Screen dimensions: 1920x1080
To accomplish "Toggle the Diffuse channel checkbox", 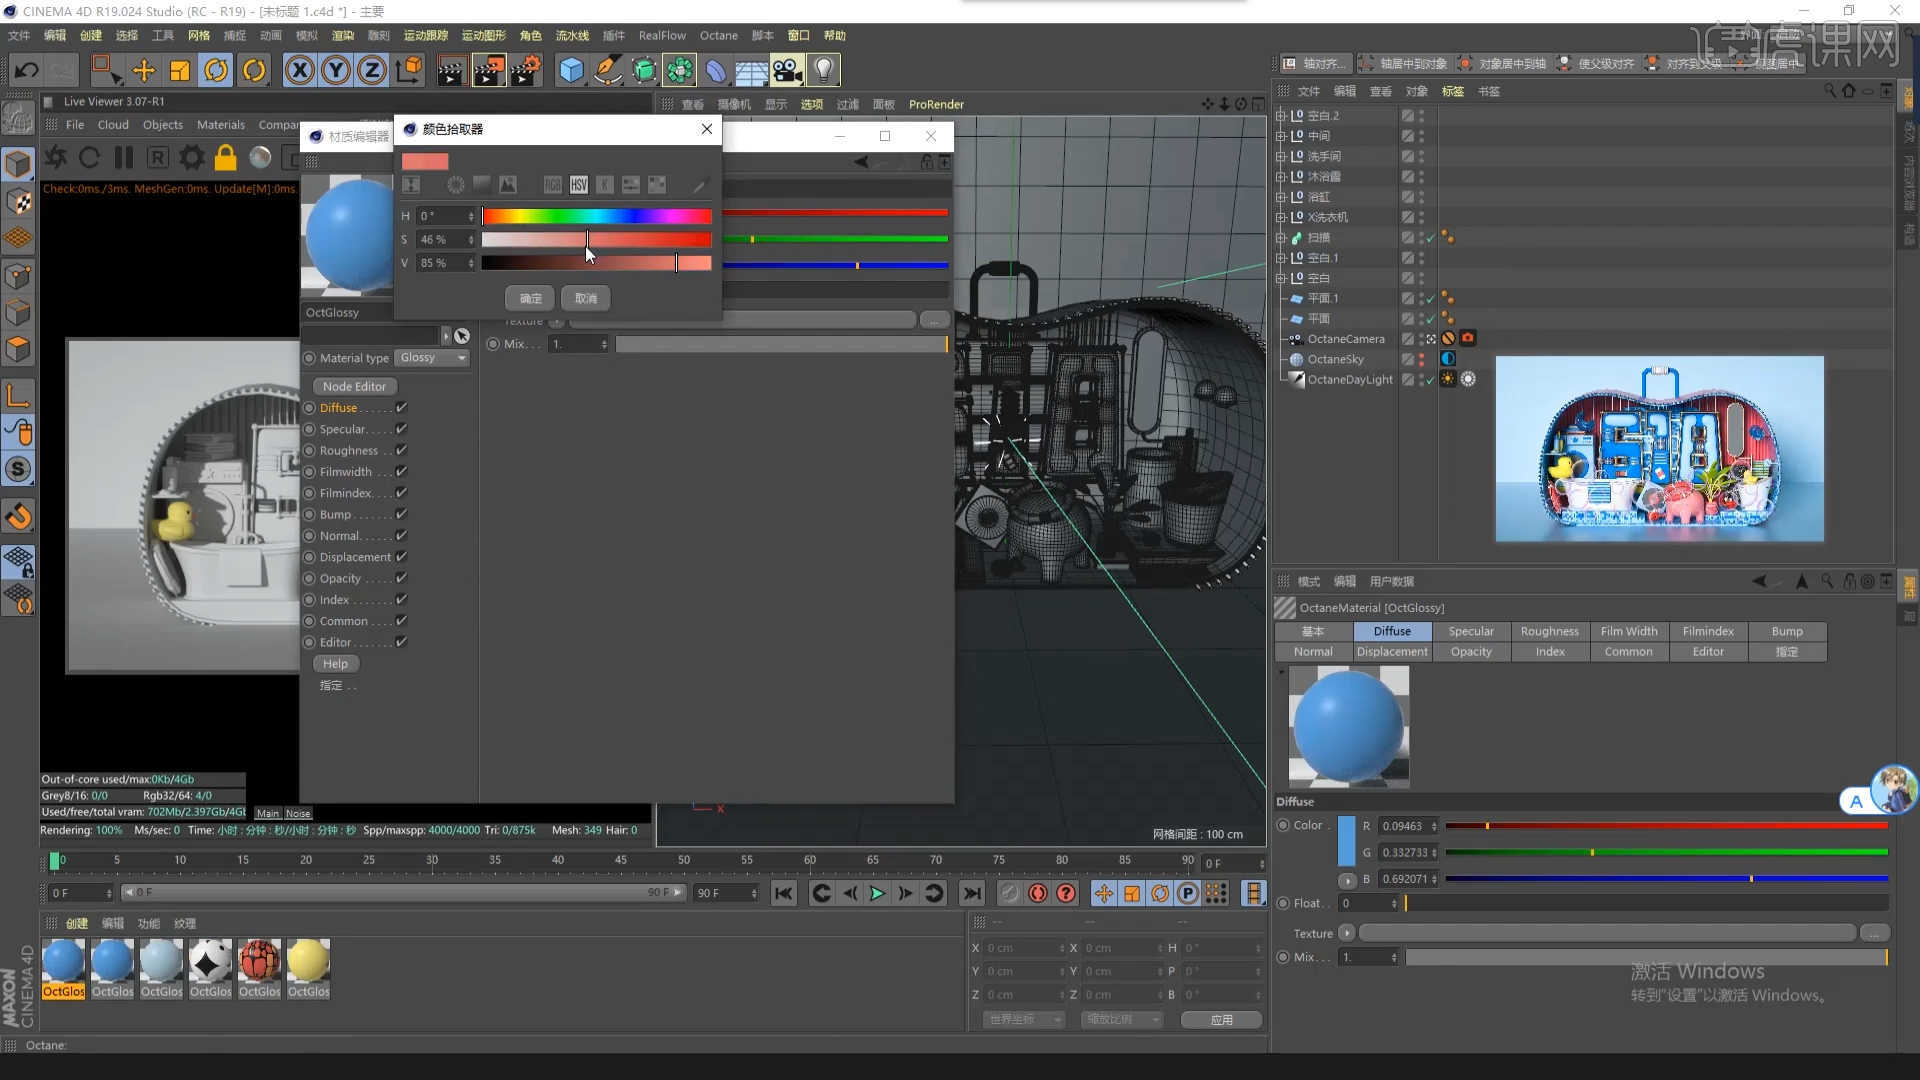I will pos(401,408).
